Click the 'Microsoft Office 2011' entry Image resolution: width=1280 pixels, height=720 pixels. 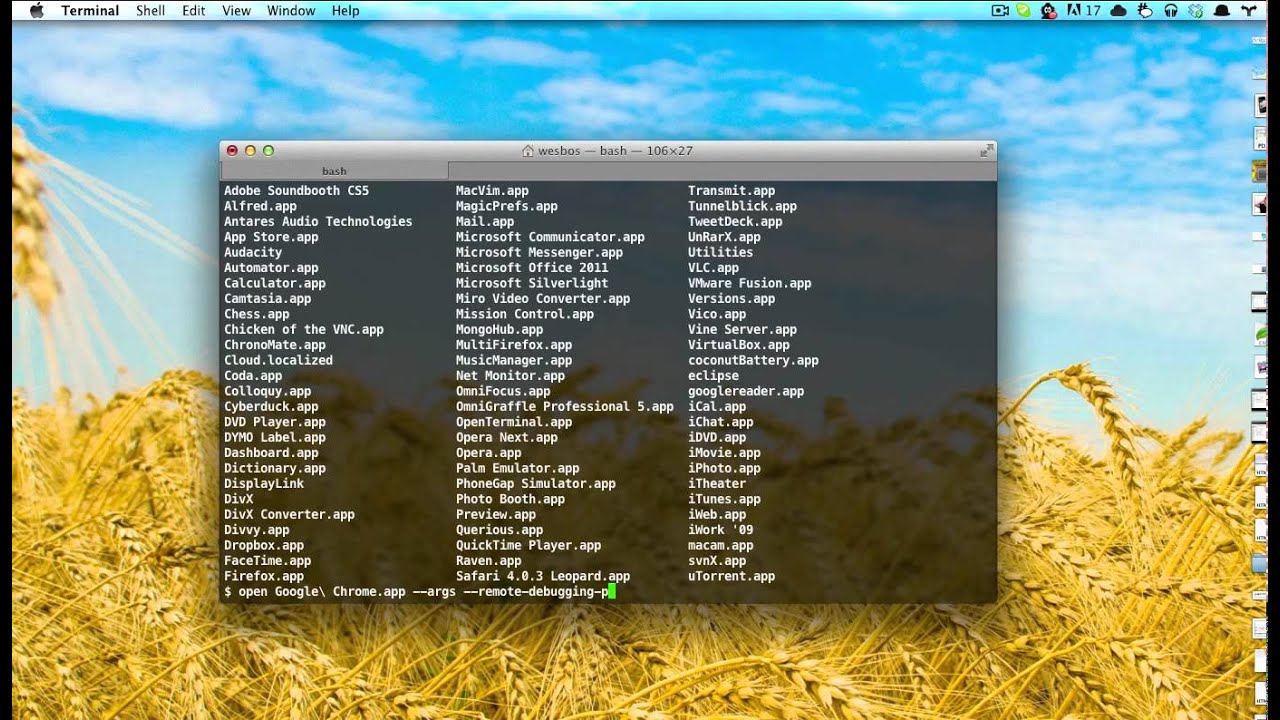point(532,268)
